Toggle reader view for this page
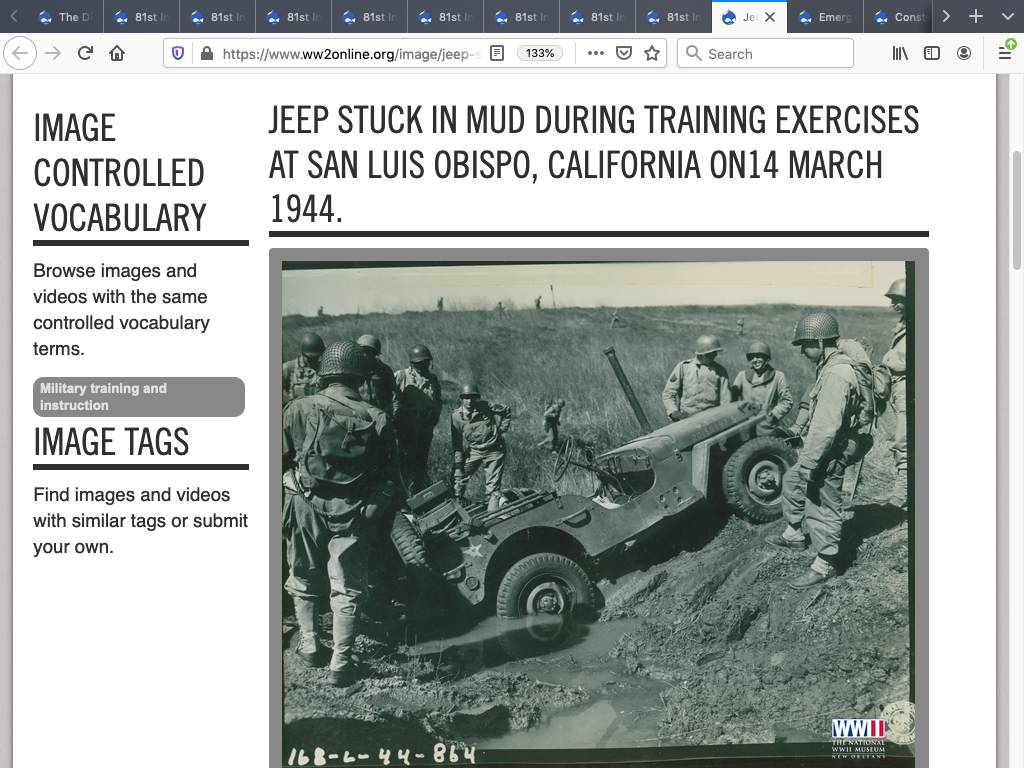This screenshot has height=768, width=1024. tap(497, 54)
